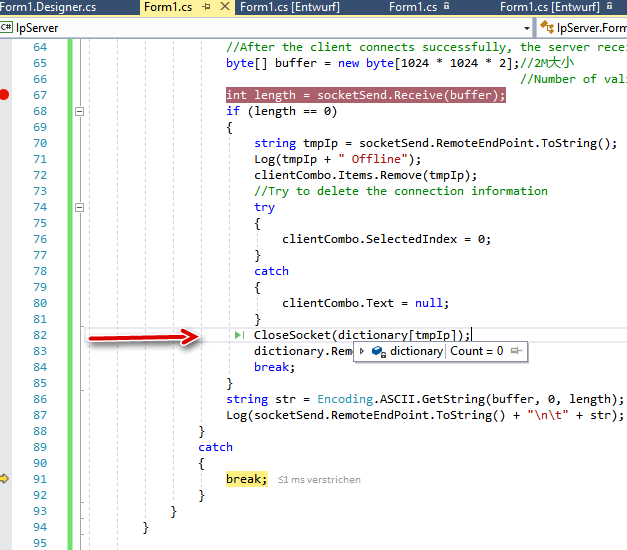Screen dimensions: 627x550
Task: Switch to the Form1.Designer.cs tab
Action: (48, 7)
